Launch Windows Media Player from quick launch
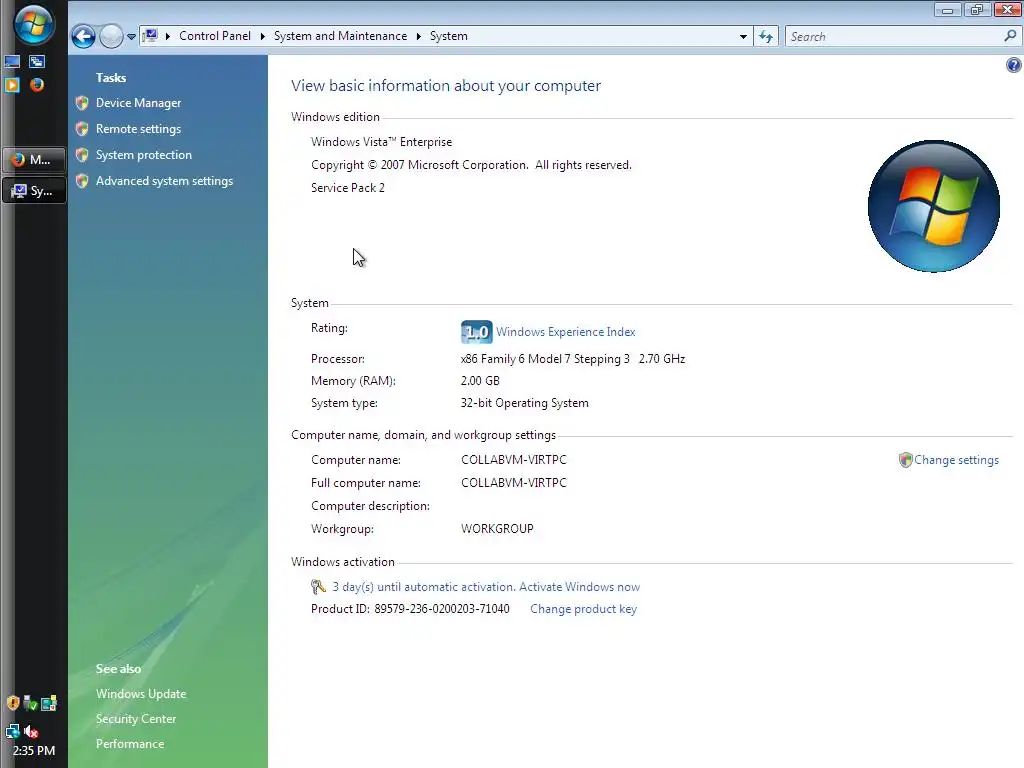 click(12, 85)
